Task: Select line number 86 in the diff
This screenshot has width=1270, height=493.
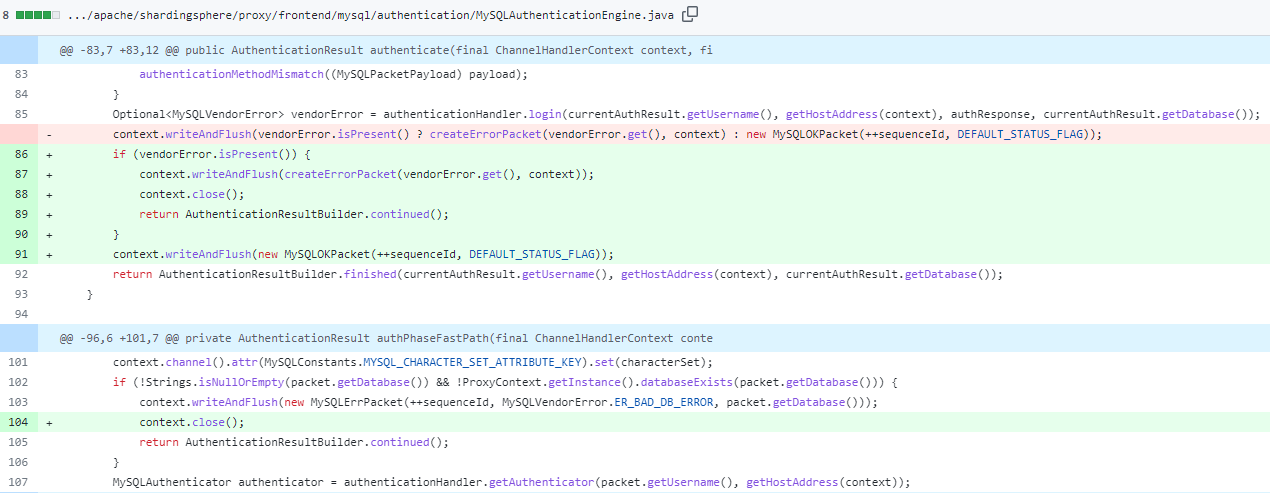Action: click(x=21, y=154)
